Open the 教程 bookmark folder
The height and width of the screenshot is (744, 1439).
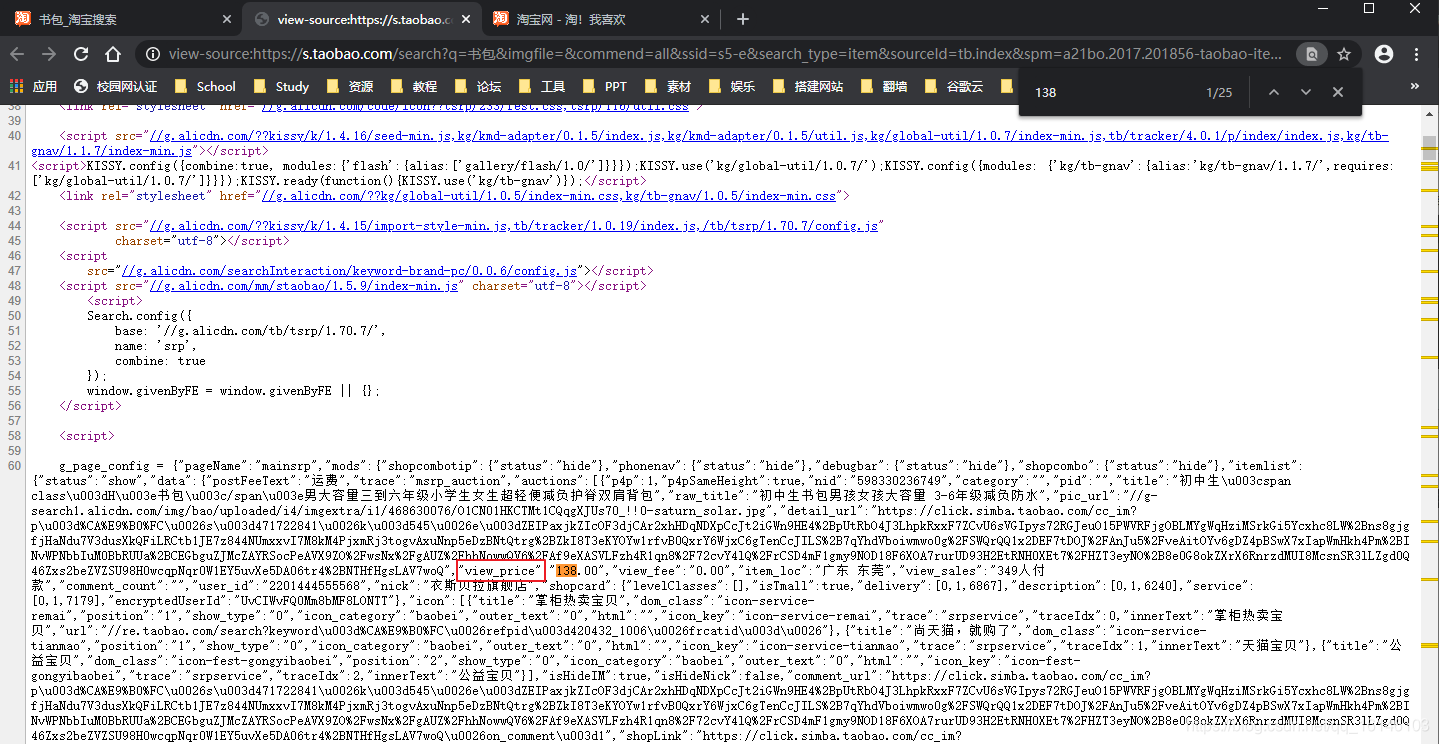(x=415, y=87)
